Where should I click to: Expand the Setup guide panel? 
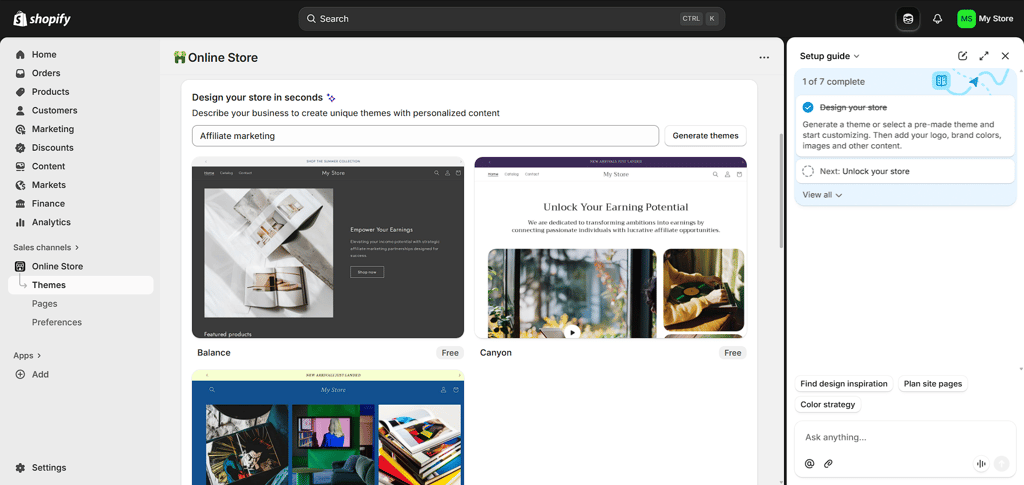[984, 56]
